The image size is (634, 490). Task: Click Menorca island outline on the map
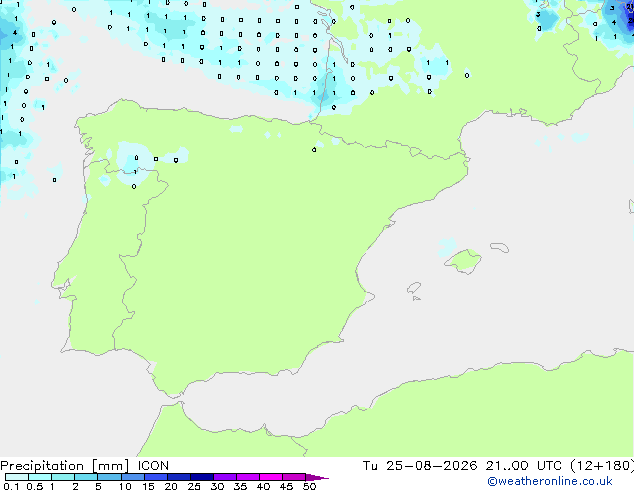pos(500,247)
